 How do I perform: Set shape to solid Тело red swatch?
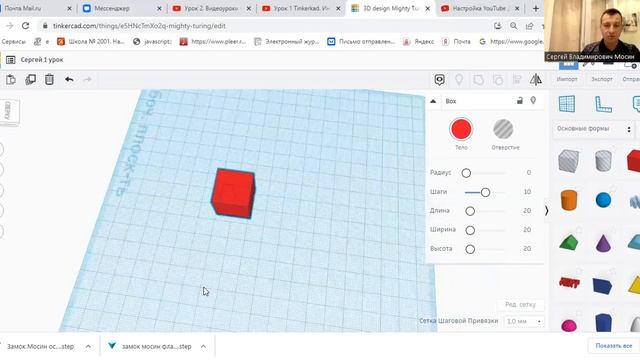[x=461, y=129]
